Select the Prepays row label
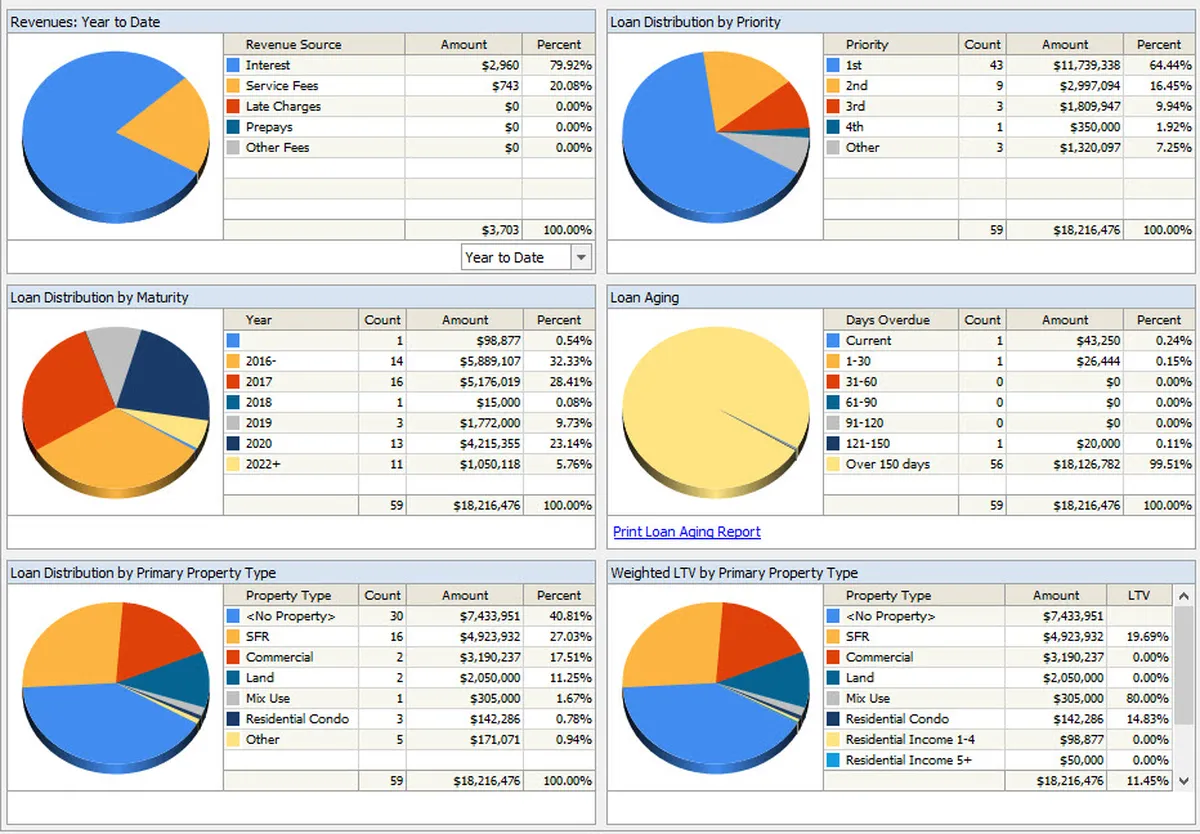Screen dimensions: 1200x834 269,127
